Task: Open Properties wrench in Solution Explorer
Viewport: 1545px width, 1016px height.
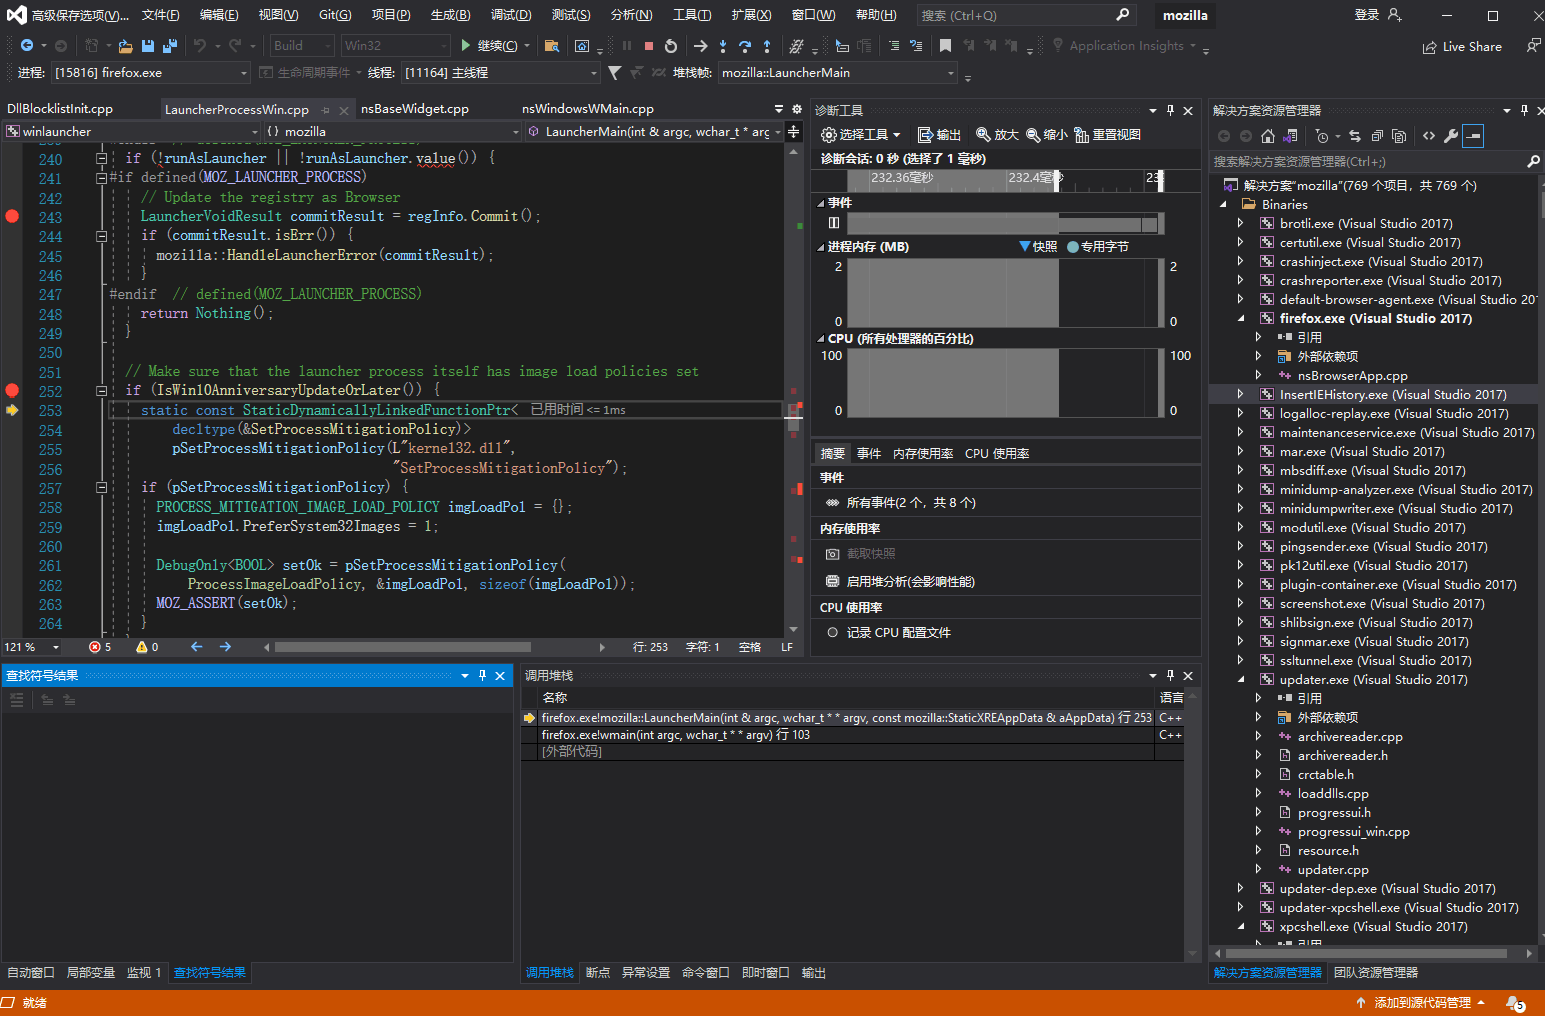Action: 1451,136
